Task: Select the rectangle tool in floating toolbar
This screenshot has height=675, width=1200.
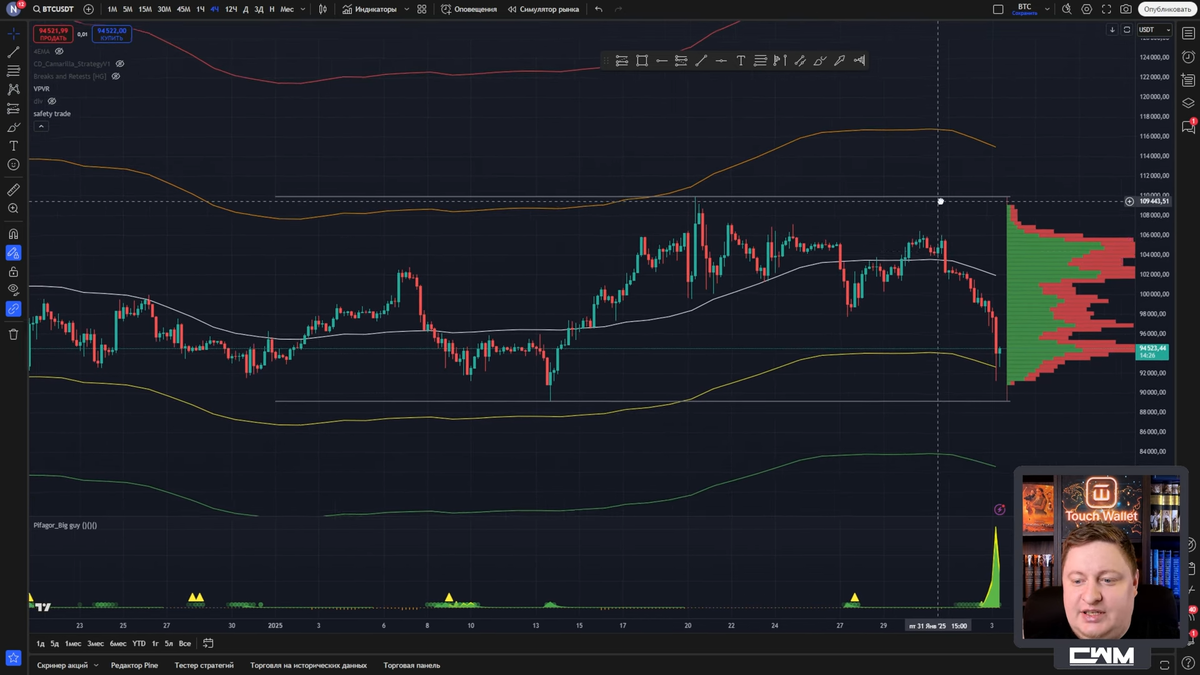Action: [642, 60]
